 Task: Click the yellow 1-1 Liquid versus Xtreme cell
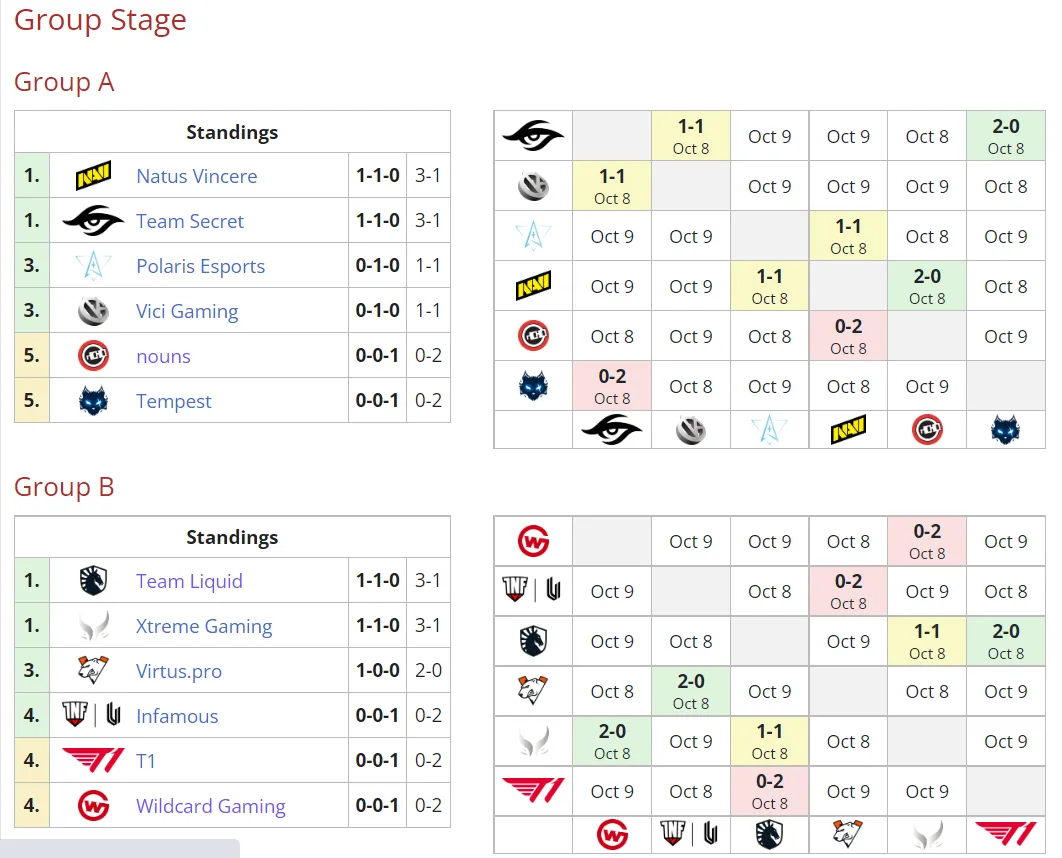pos(927,641)
